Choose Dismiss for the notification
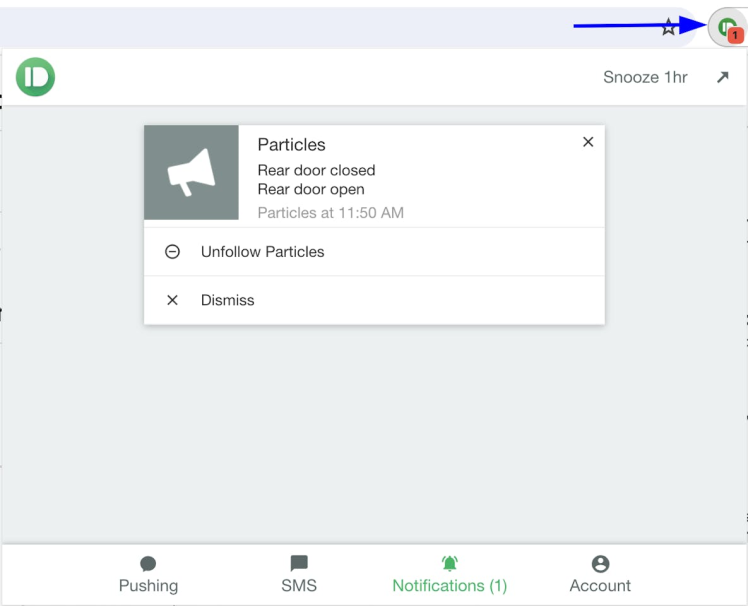This screenshot has width=748, height=606. (x=228, y=300)
